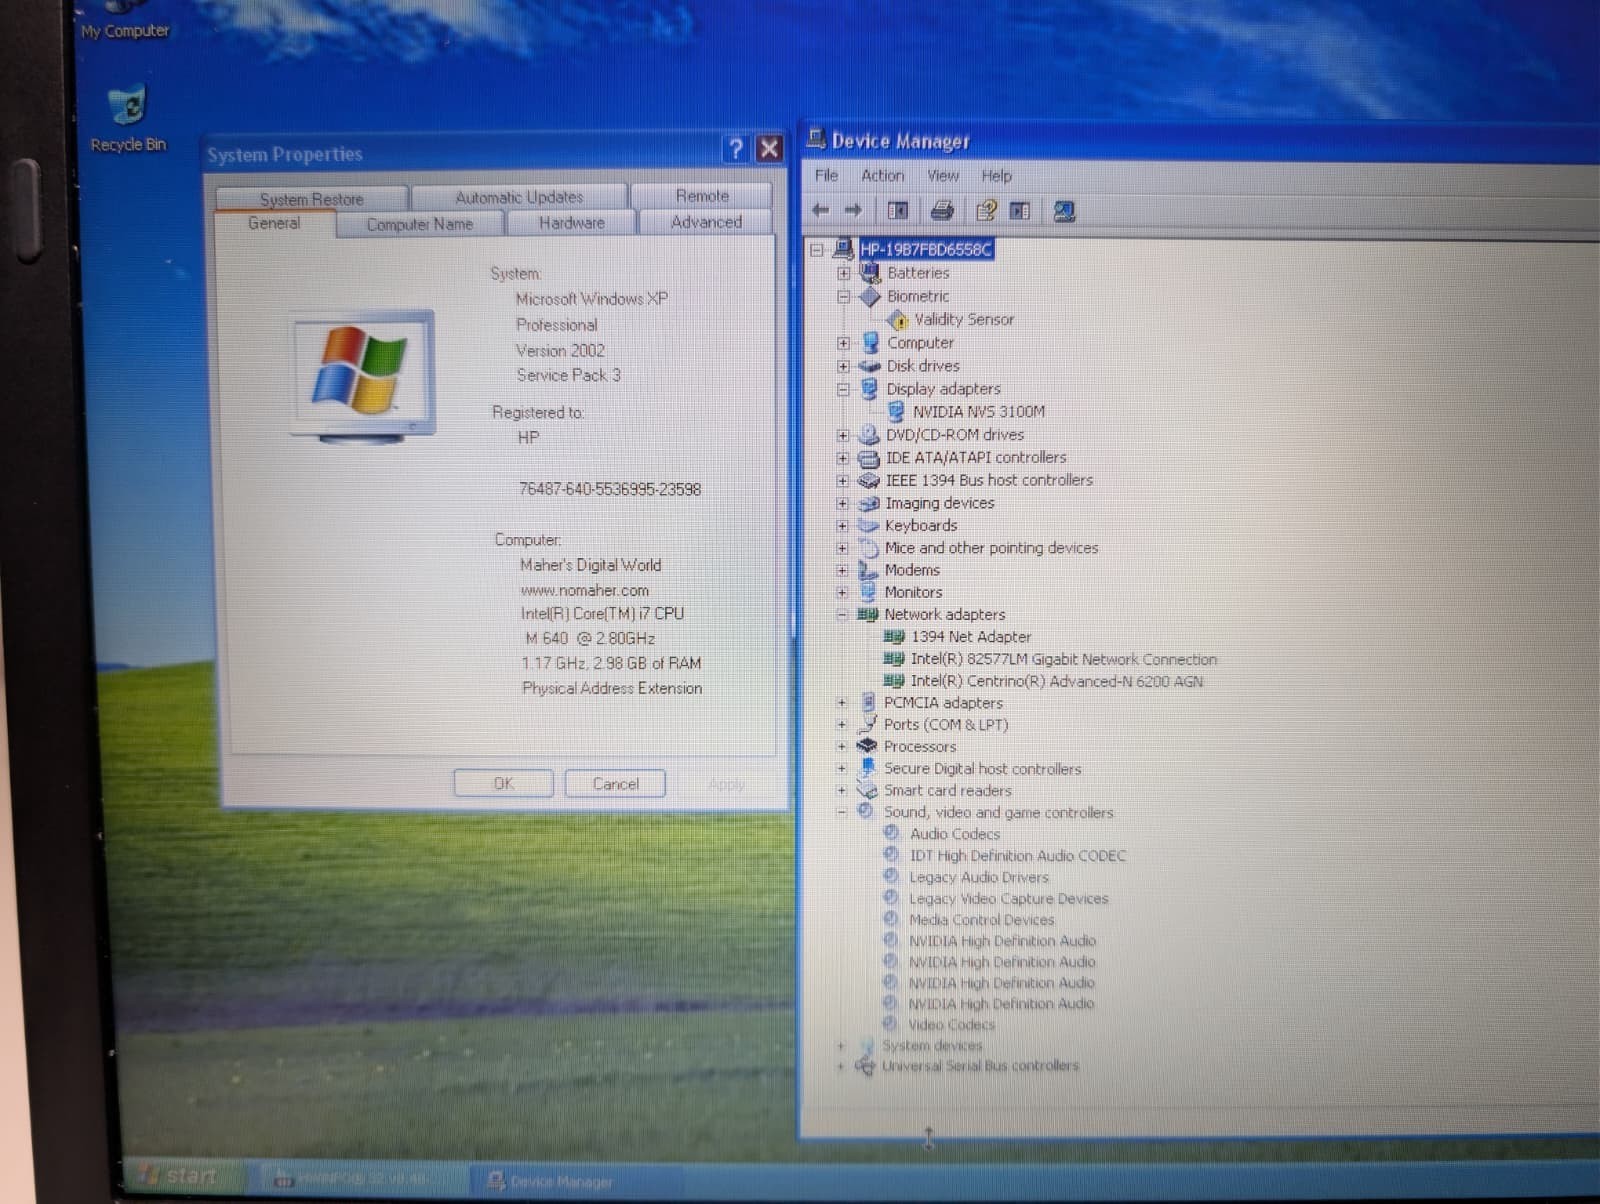Screen dimensions: 1600x1204
Task: Select Legacy Video Capture Devices entry
Action: point(1008,899)
